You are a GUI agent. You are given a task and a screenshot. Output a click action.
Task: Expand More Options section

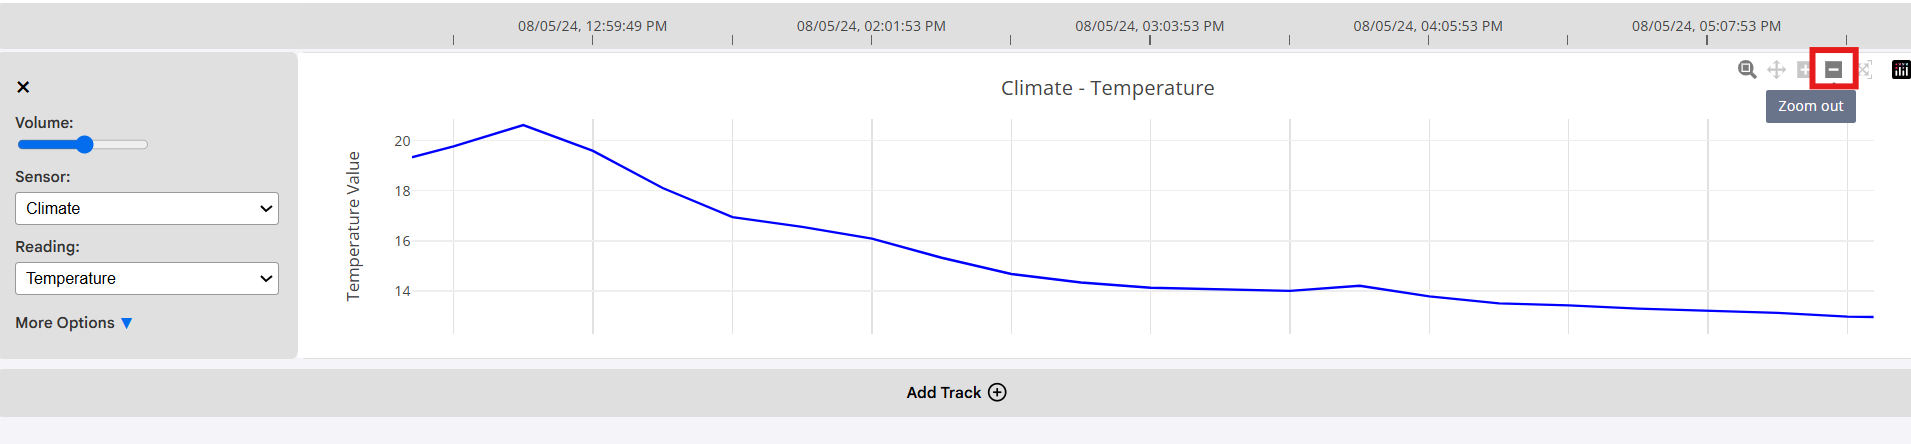[x=74, y=323]
